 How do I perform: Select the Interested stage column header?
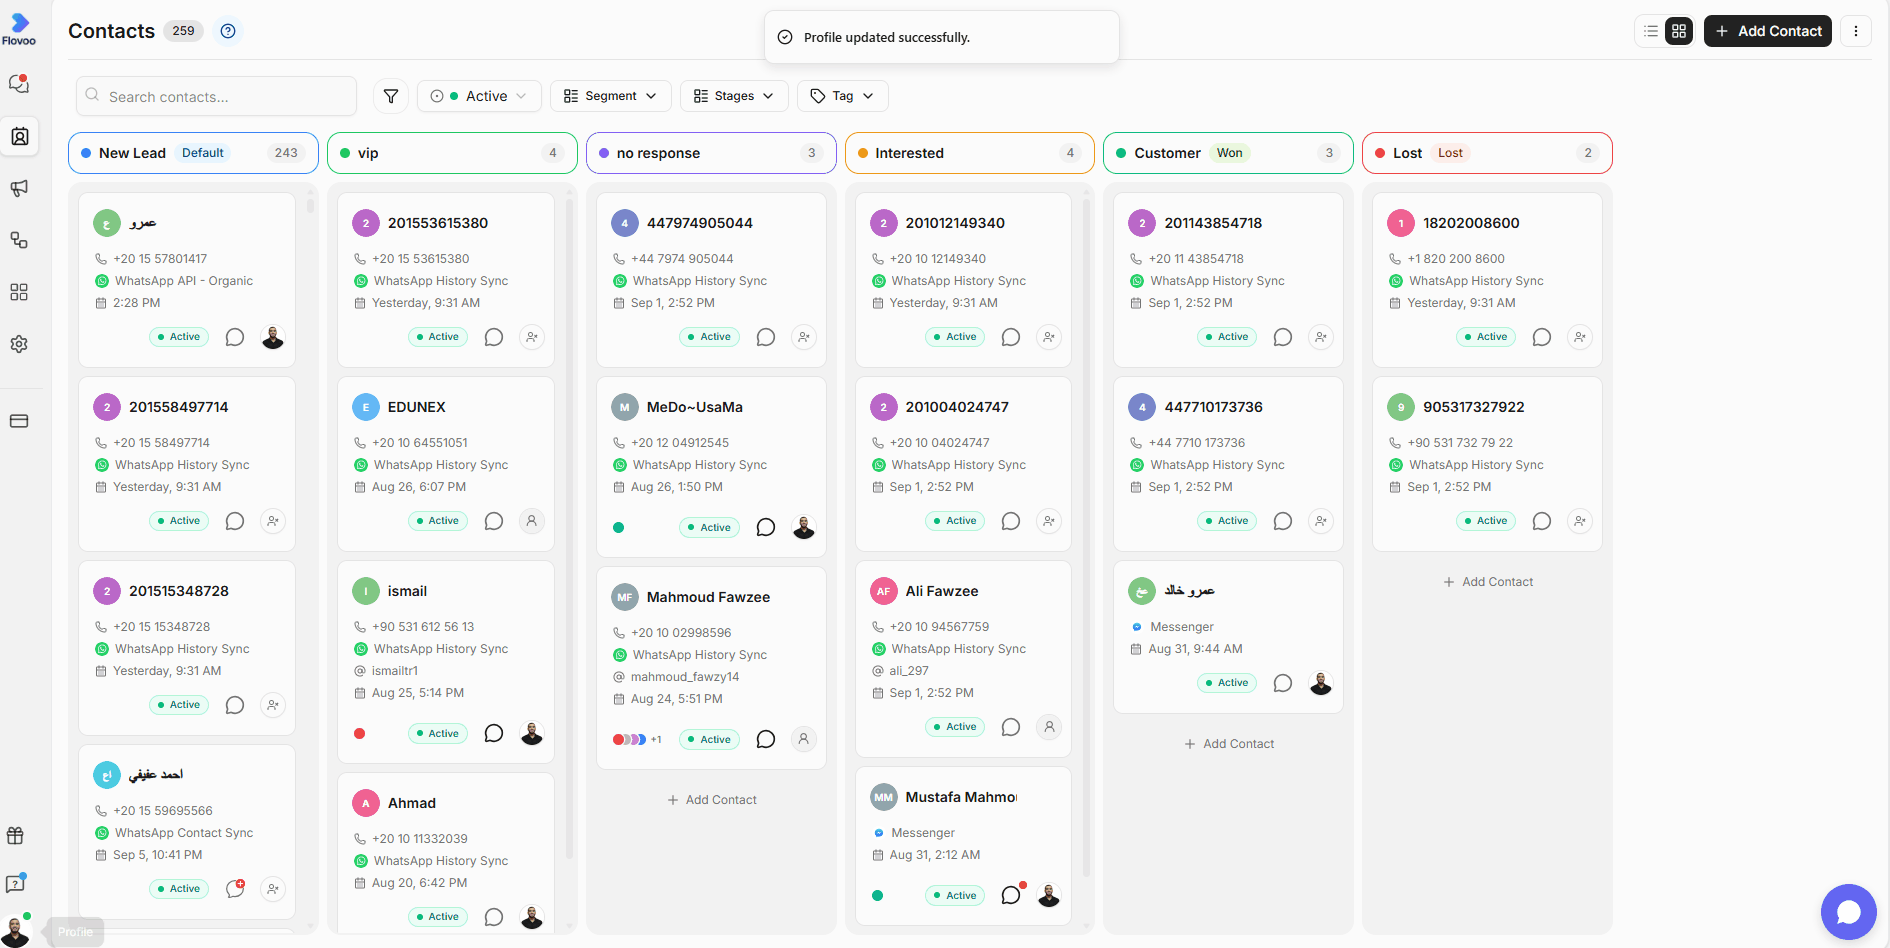coord(969,153)
